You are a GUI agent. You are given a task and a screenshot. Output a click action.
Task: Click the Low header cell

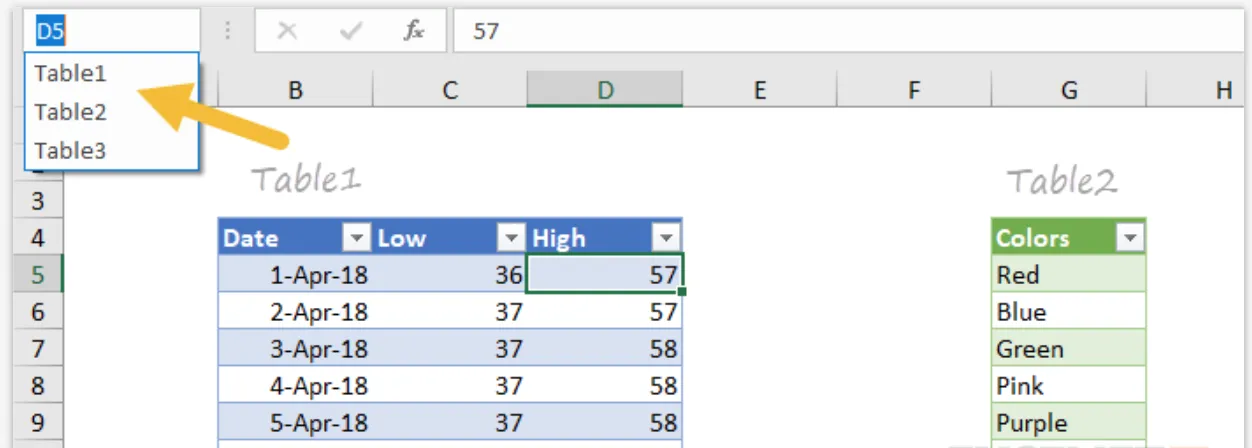[x=450, y=238]
